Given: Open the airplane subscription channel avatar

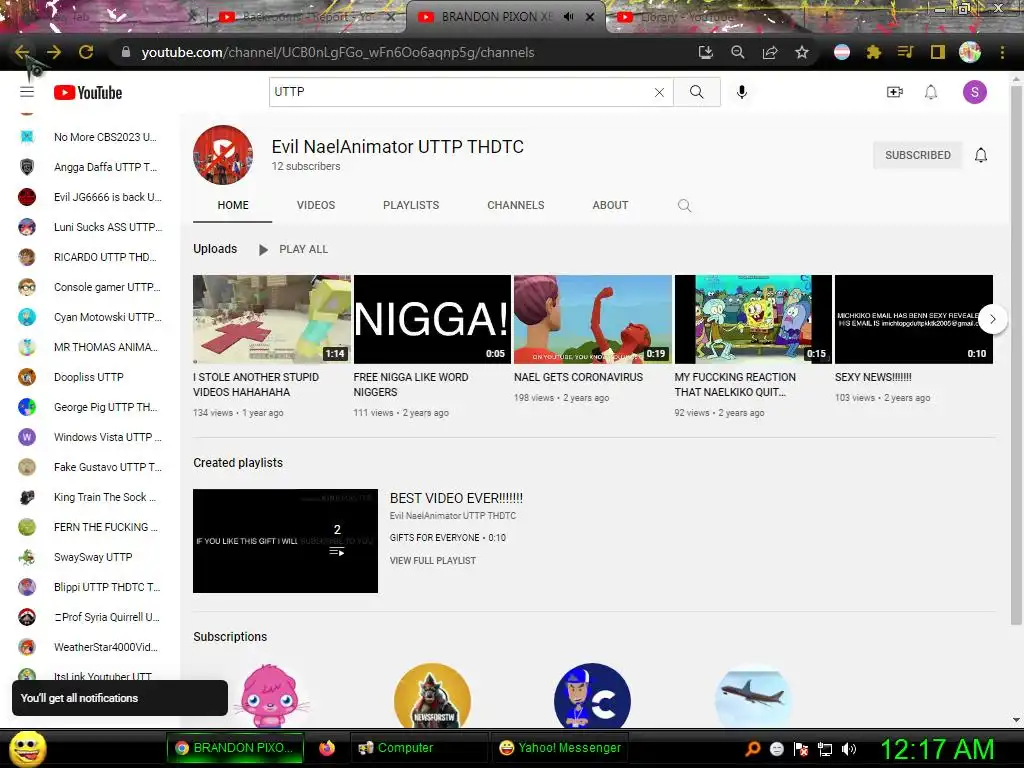Looking at the screenshot, I should point(753,696).
